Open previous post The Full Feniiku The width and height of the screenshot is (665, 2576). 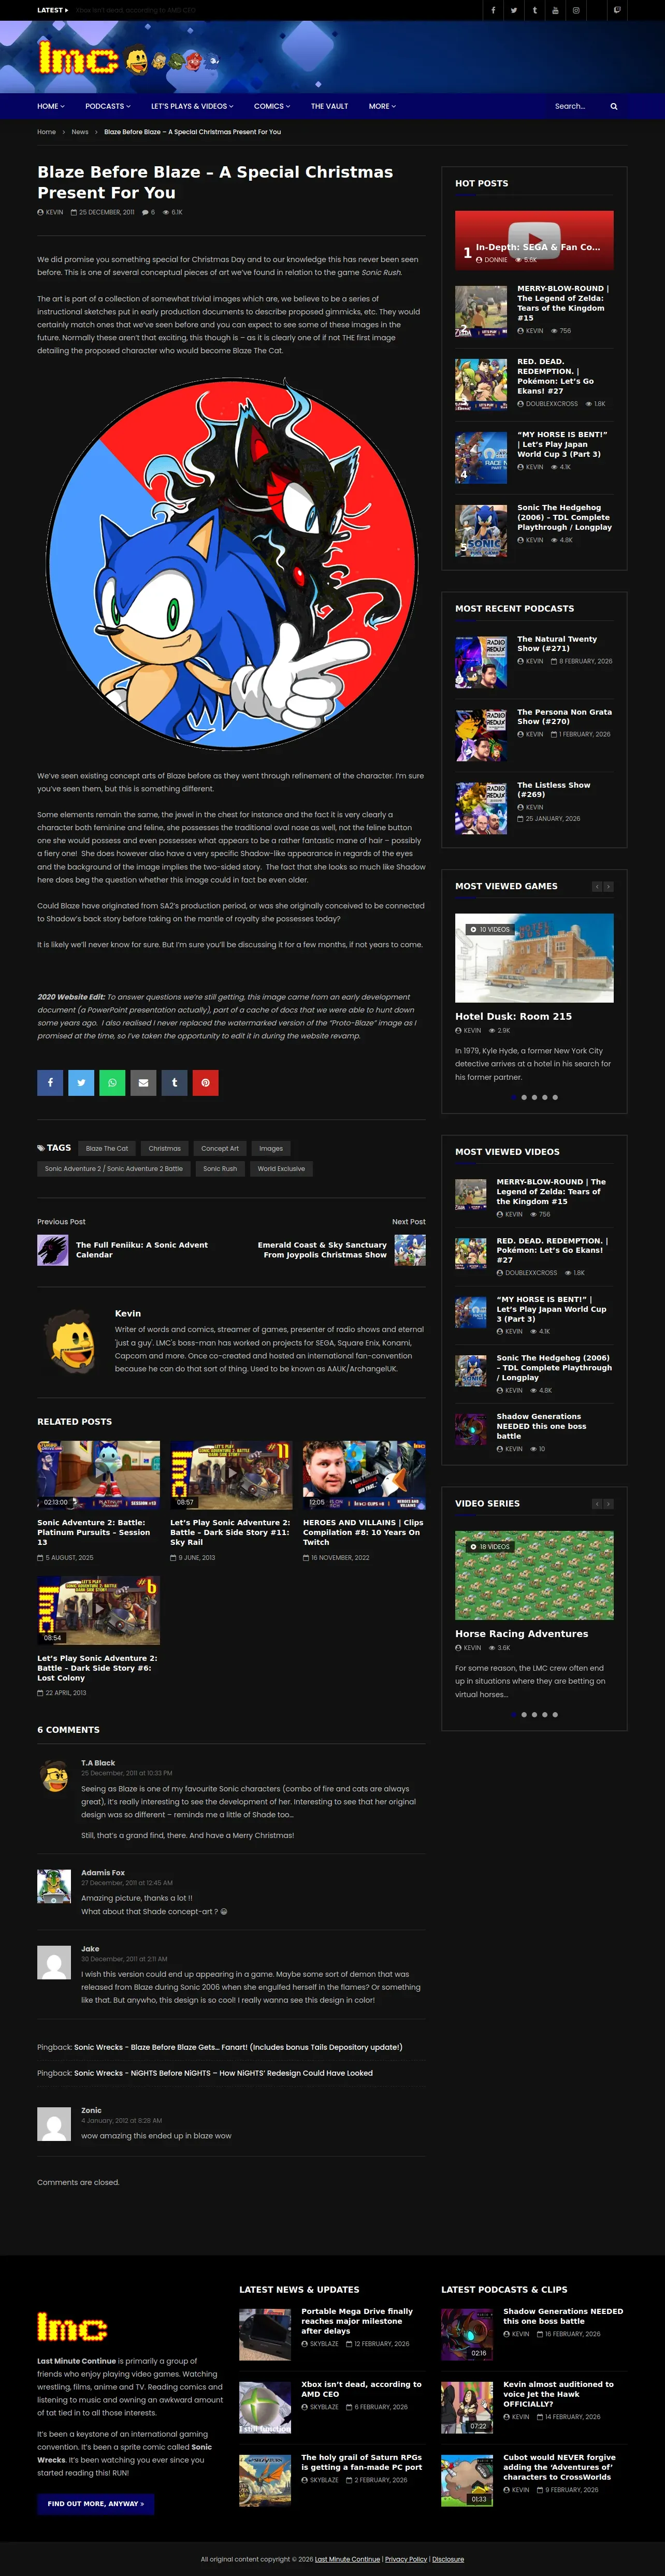[142, 1249]
